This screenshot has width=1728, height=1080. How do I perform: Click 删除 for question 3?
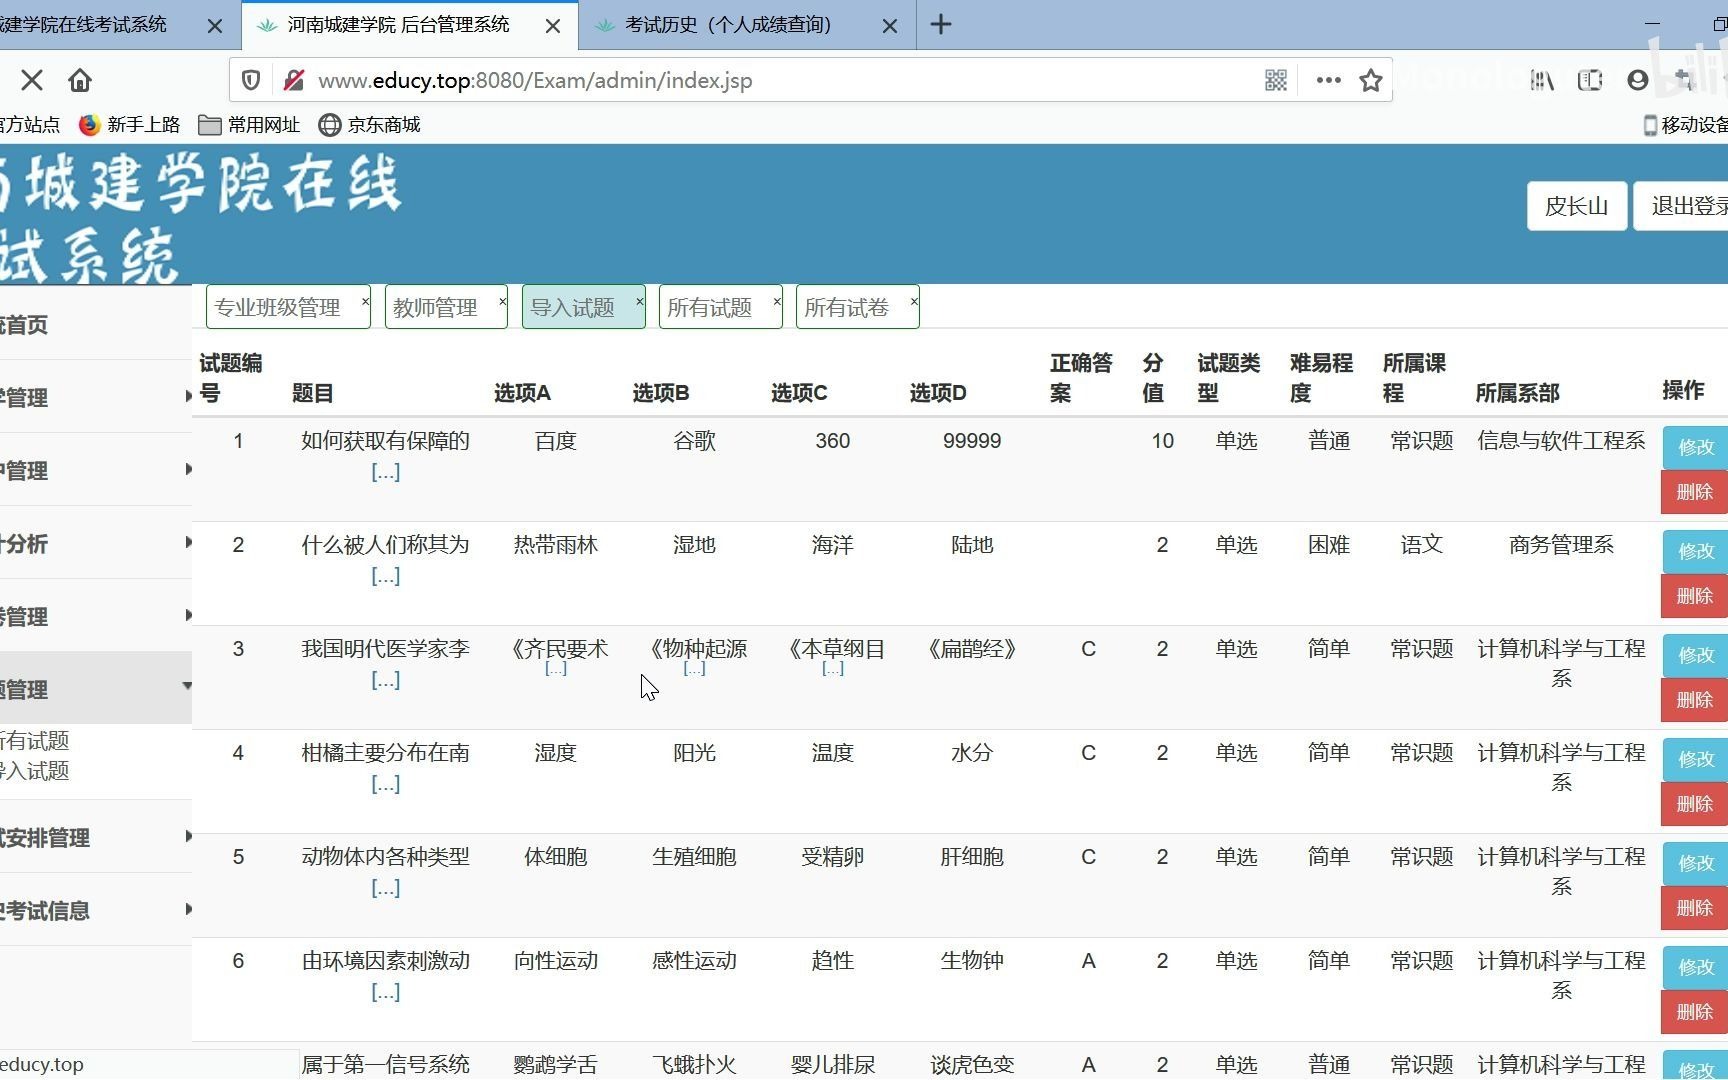[x=1695, y=700]
